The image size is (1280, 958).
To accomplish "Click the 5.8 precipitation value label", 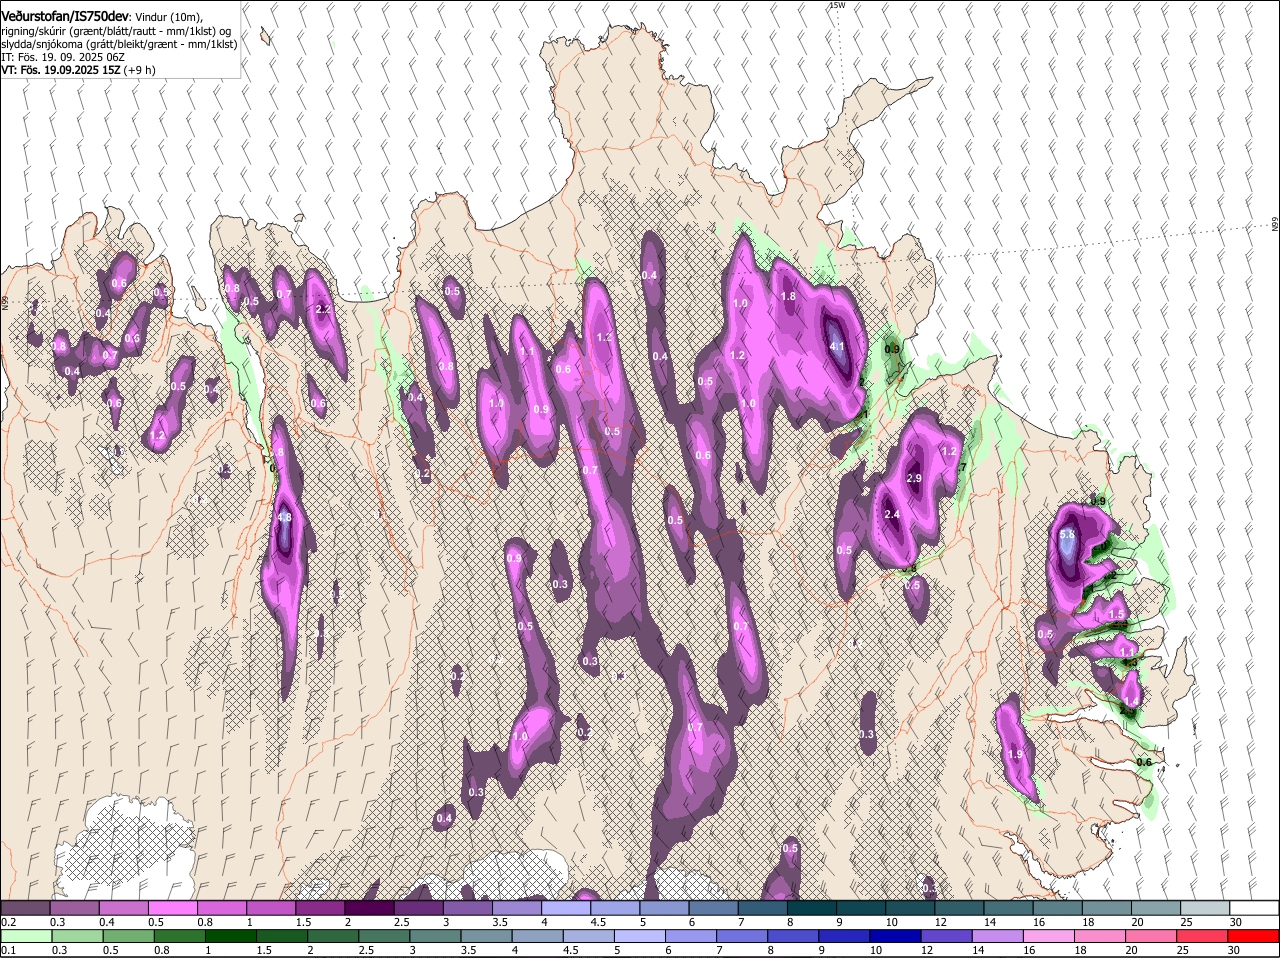I will click(x=1066, y=535).
